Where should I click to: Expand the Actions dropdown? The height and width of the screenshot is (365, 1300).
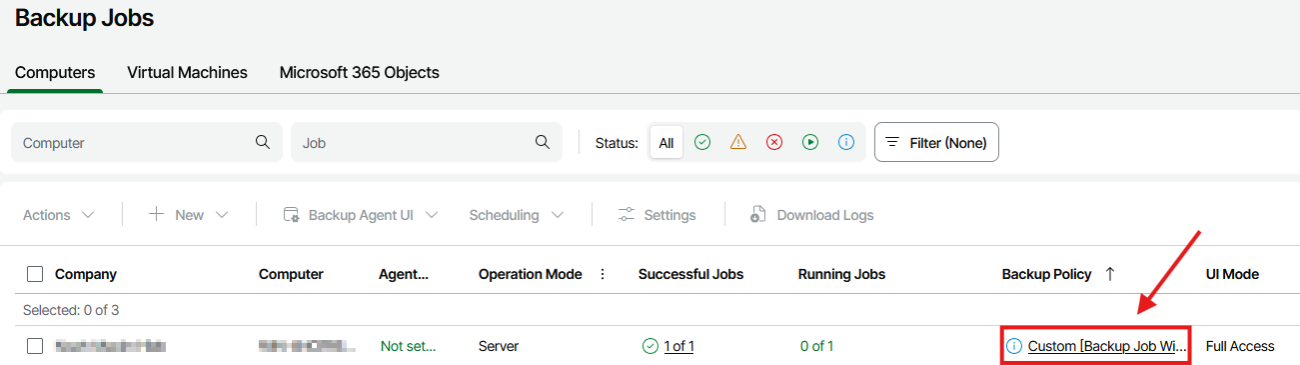pyautogui.click(x=59, y=215)
